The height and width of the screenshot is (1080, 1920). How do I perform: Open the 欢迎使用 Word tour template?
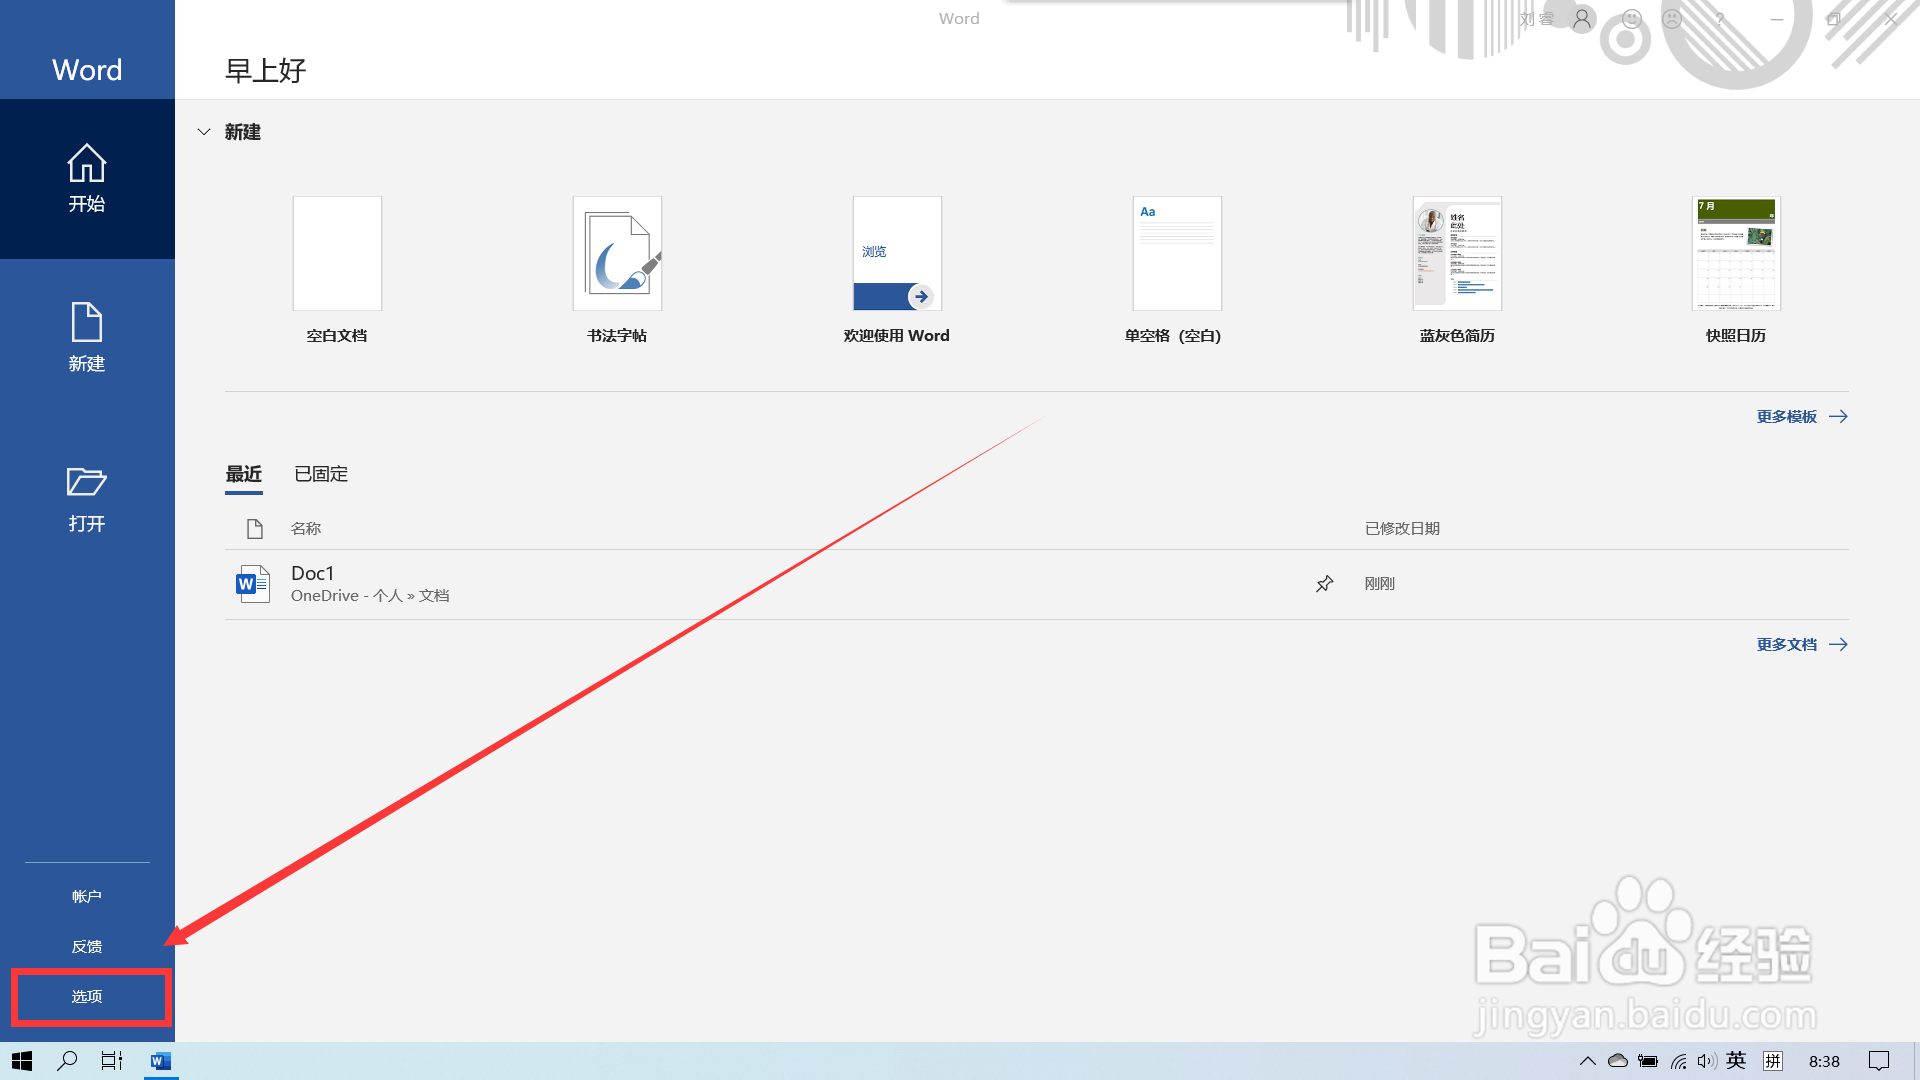[x=897, y=269]
